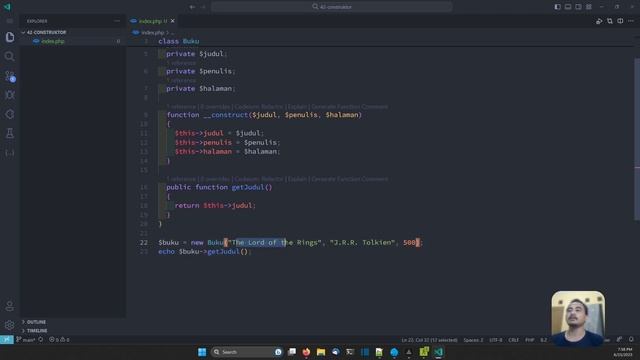Click the __construct function name
Viewport: 640px width, 360px height.
225,115
